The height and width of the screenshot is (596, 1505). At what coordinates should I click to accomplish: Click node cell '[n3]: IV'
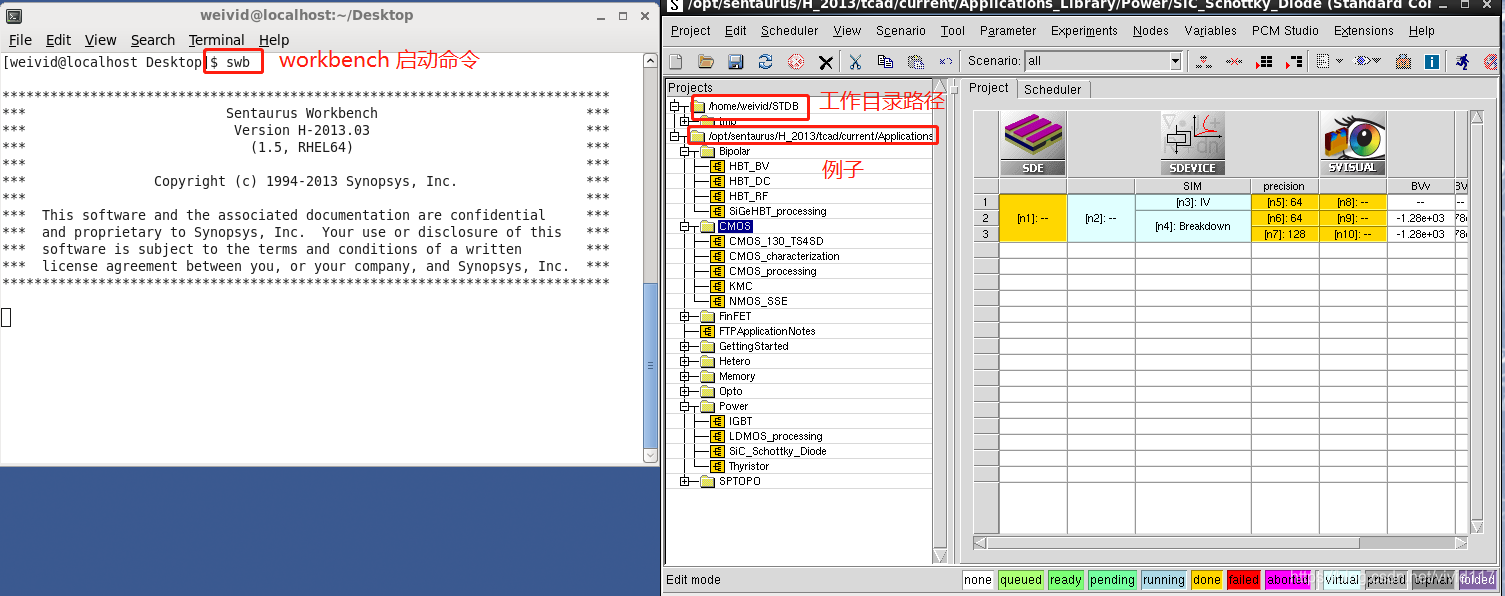coord(1192,202)
